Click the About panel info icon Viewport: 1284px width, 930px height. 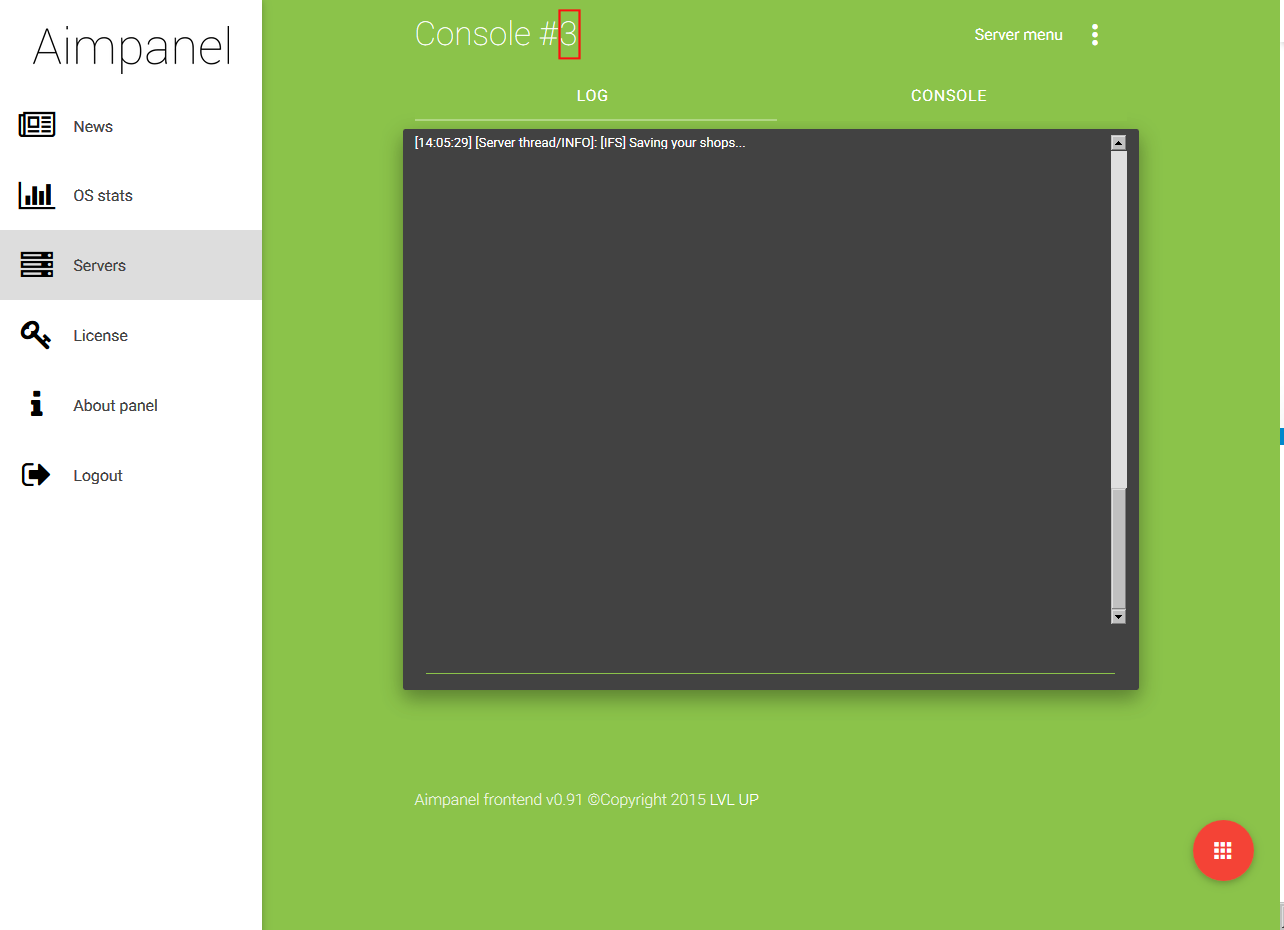click(x=37, y=405)
